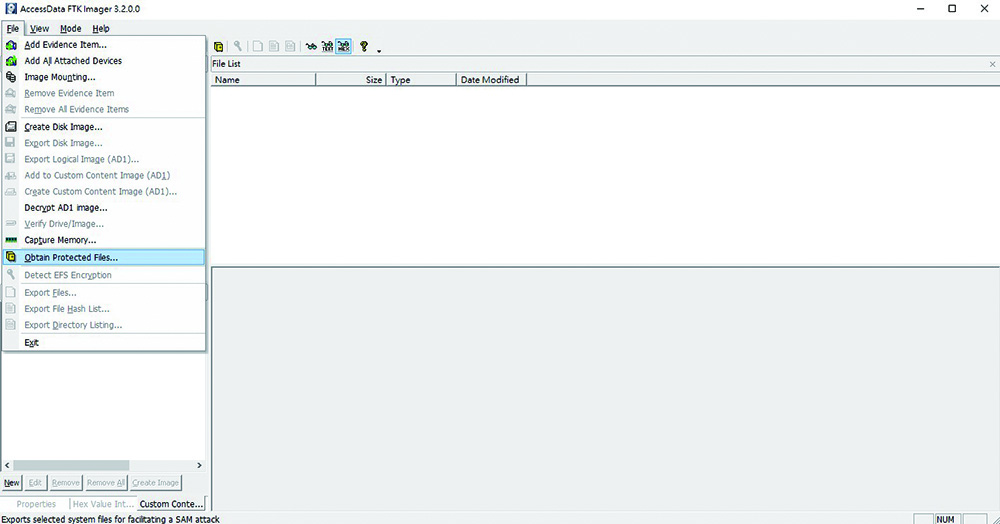Screen dimensions: 1000x524
Task: Click the horizontal scrollbar thumb in left pane
Action: (x=71, y=465)
